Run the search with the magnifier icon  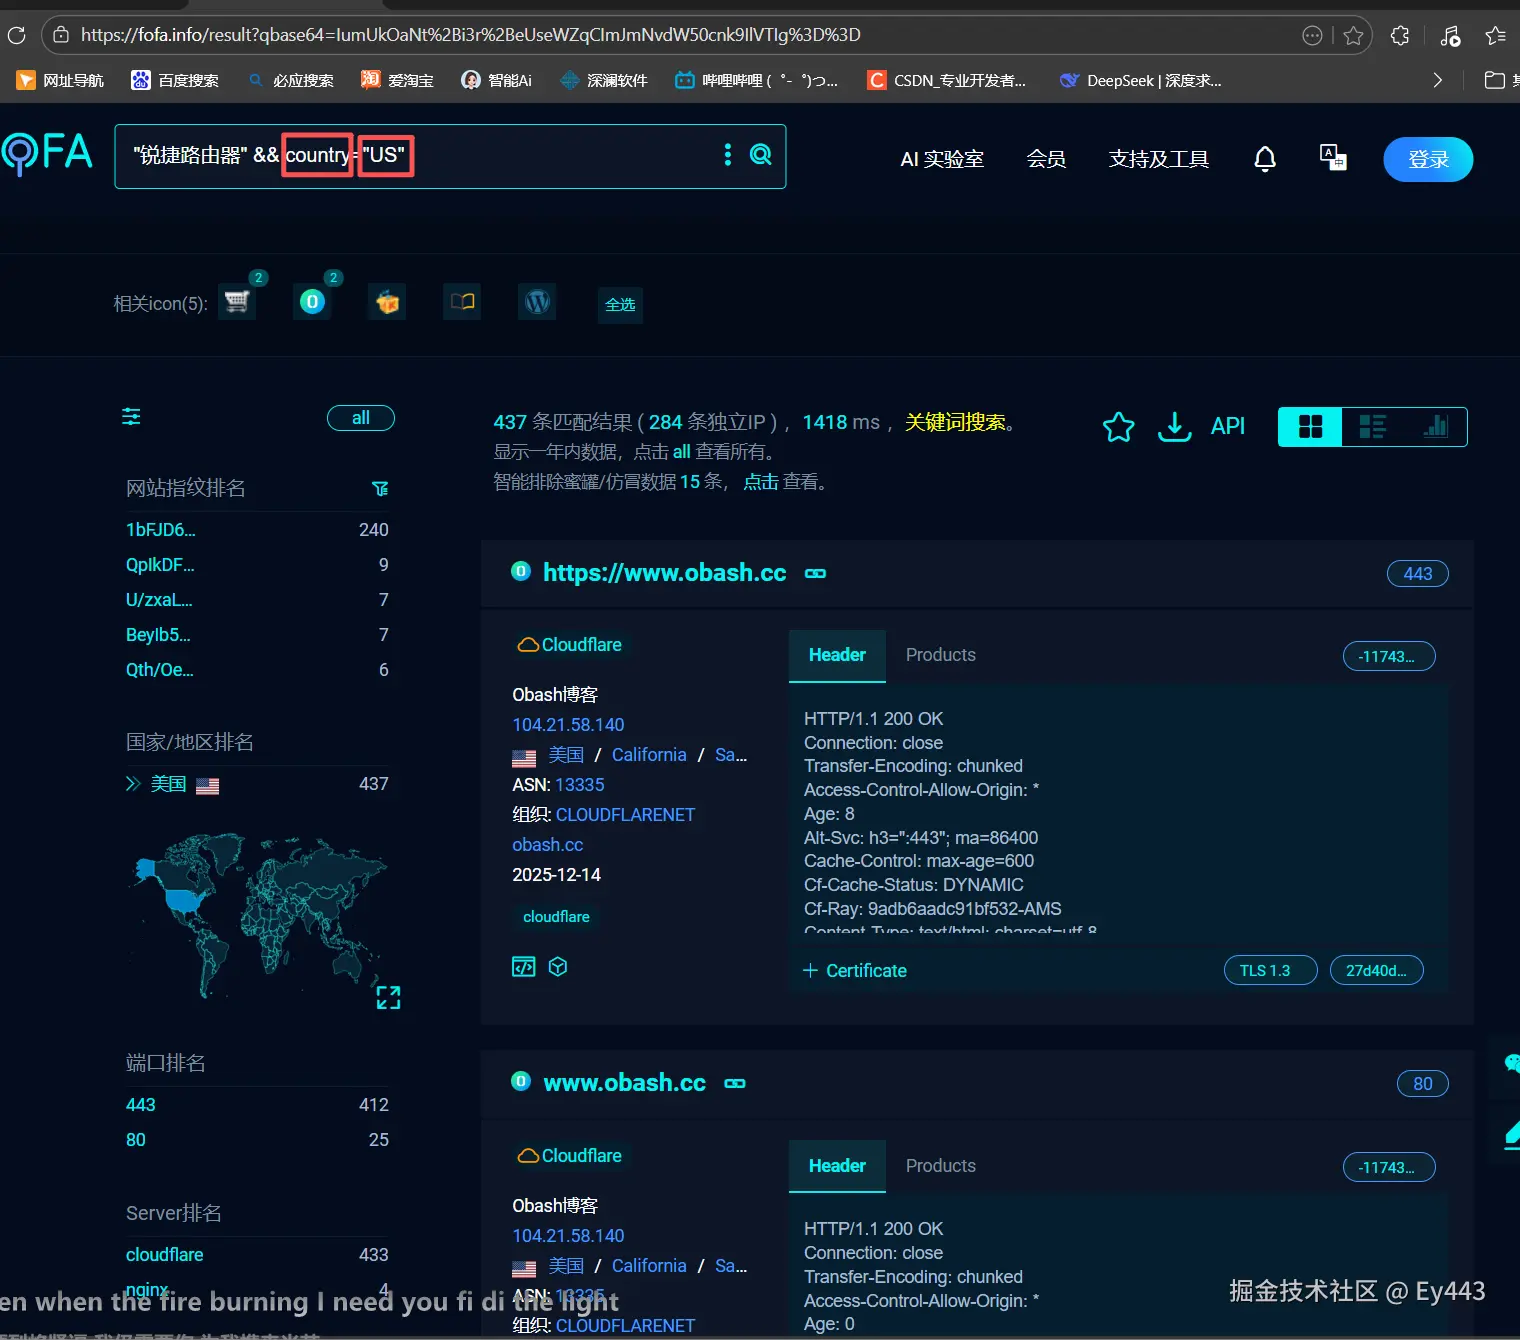coord(761,154)
